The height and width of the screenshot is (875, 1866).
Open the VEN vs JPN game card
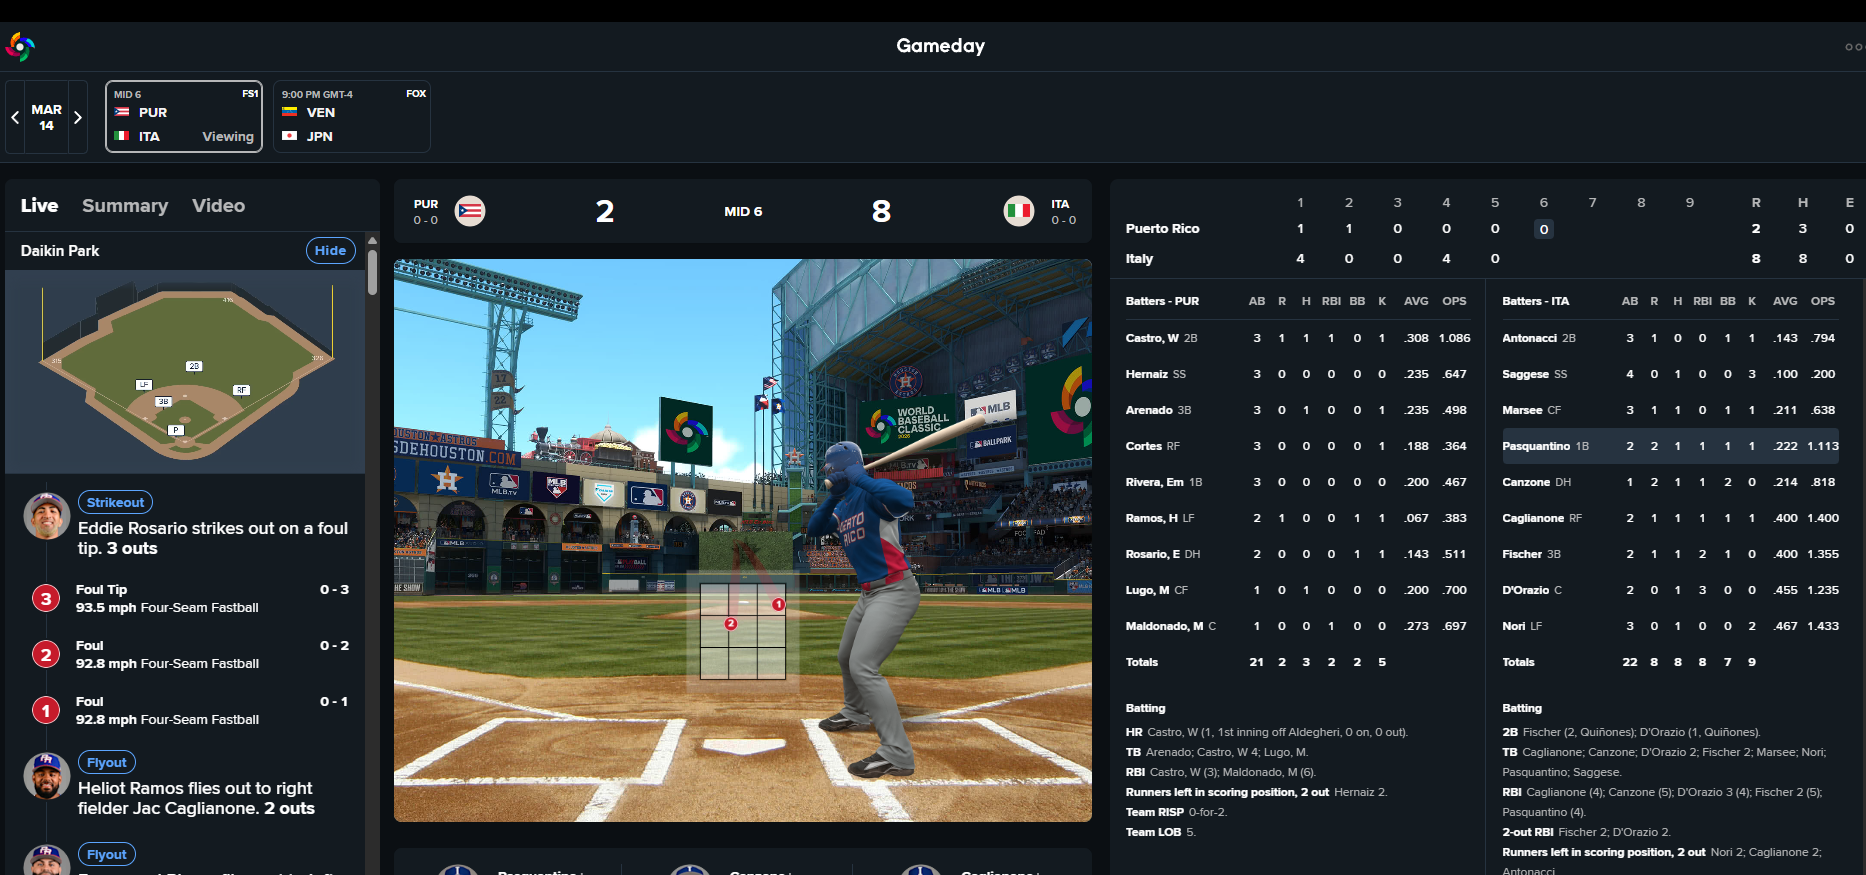coord(352,117)
